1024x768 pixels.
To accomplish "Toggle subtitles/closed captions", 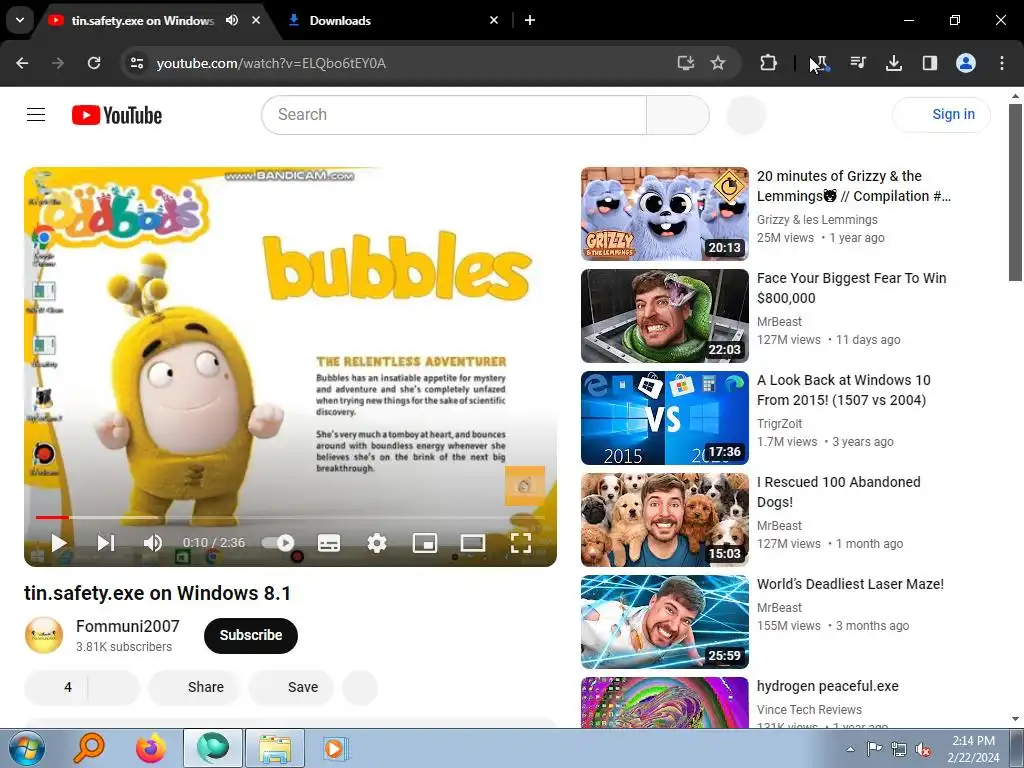I will point(328,543).
